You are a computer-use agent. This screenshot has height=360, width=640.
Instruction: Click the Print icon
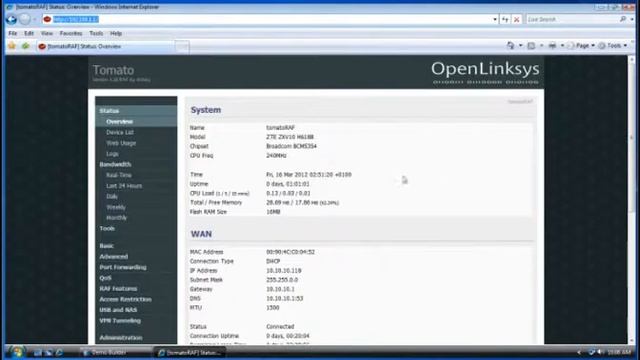coord(552,46)
